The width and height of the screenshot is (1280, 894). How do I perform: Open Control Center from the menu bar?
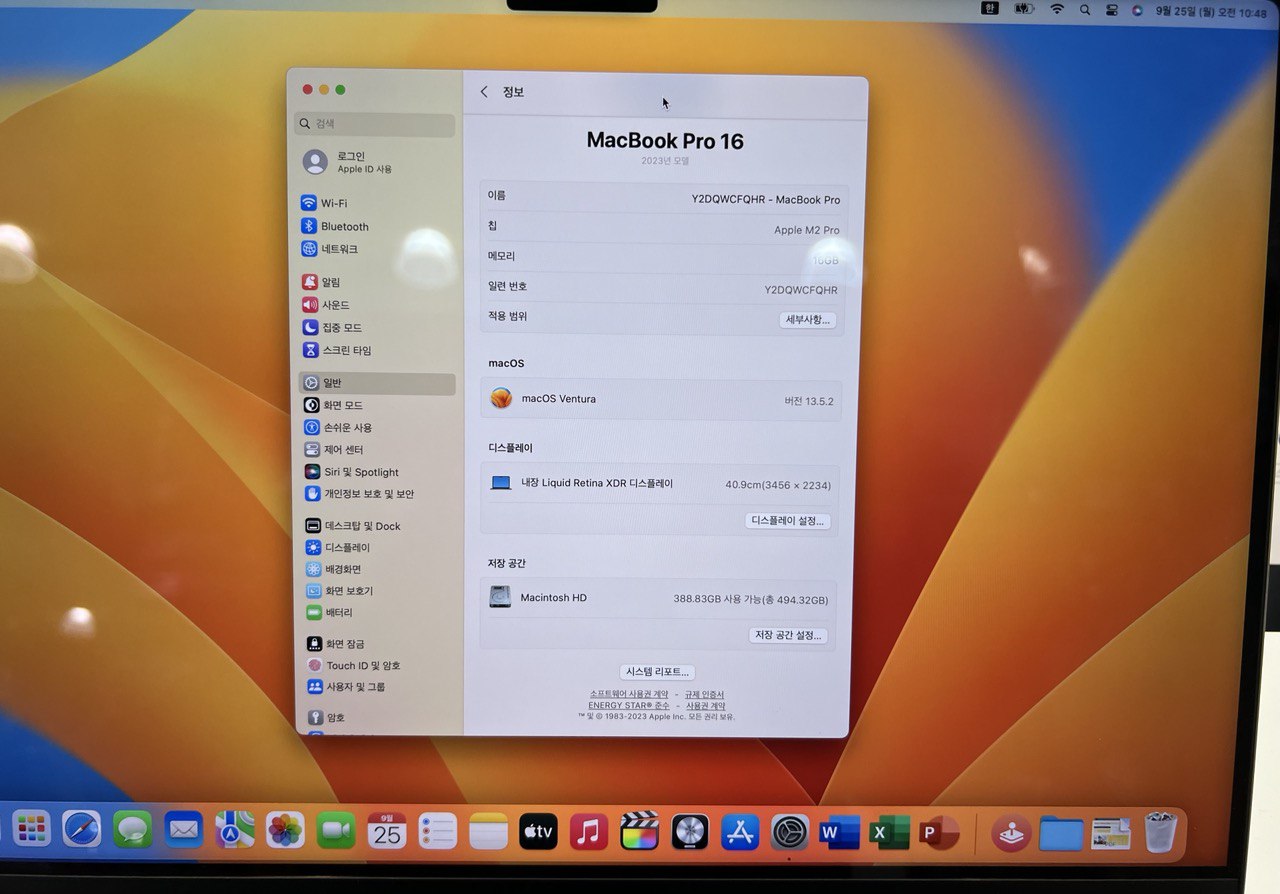[x=1111, y=10]
